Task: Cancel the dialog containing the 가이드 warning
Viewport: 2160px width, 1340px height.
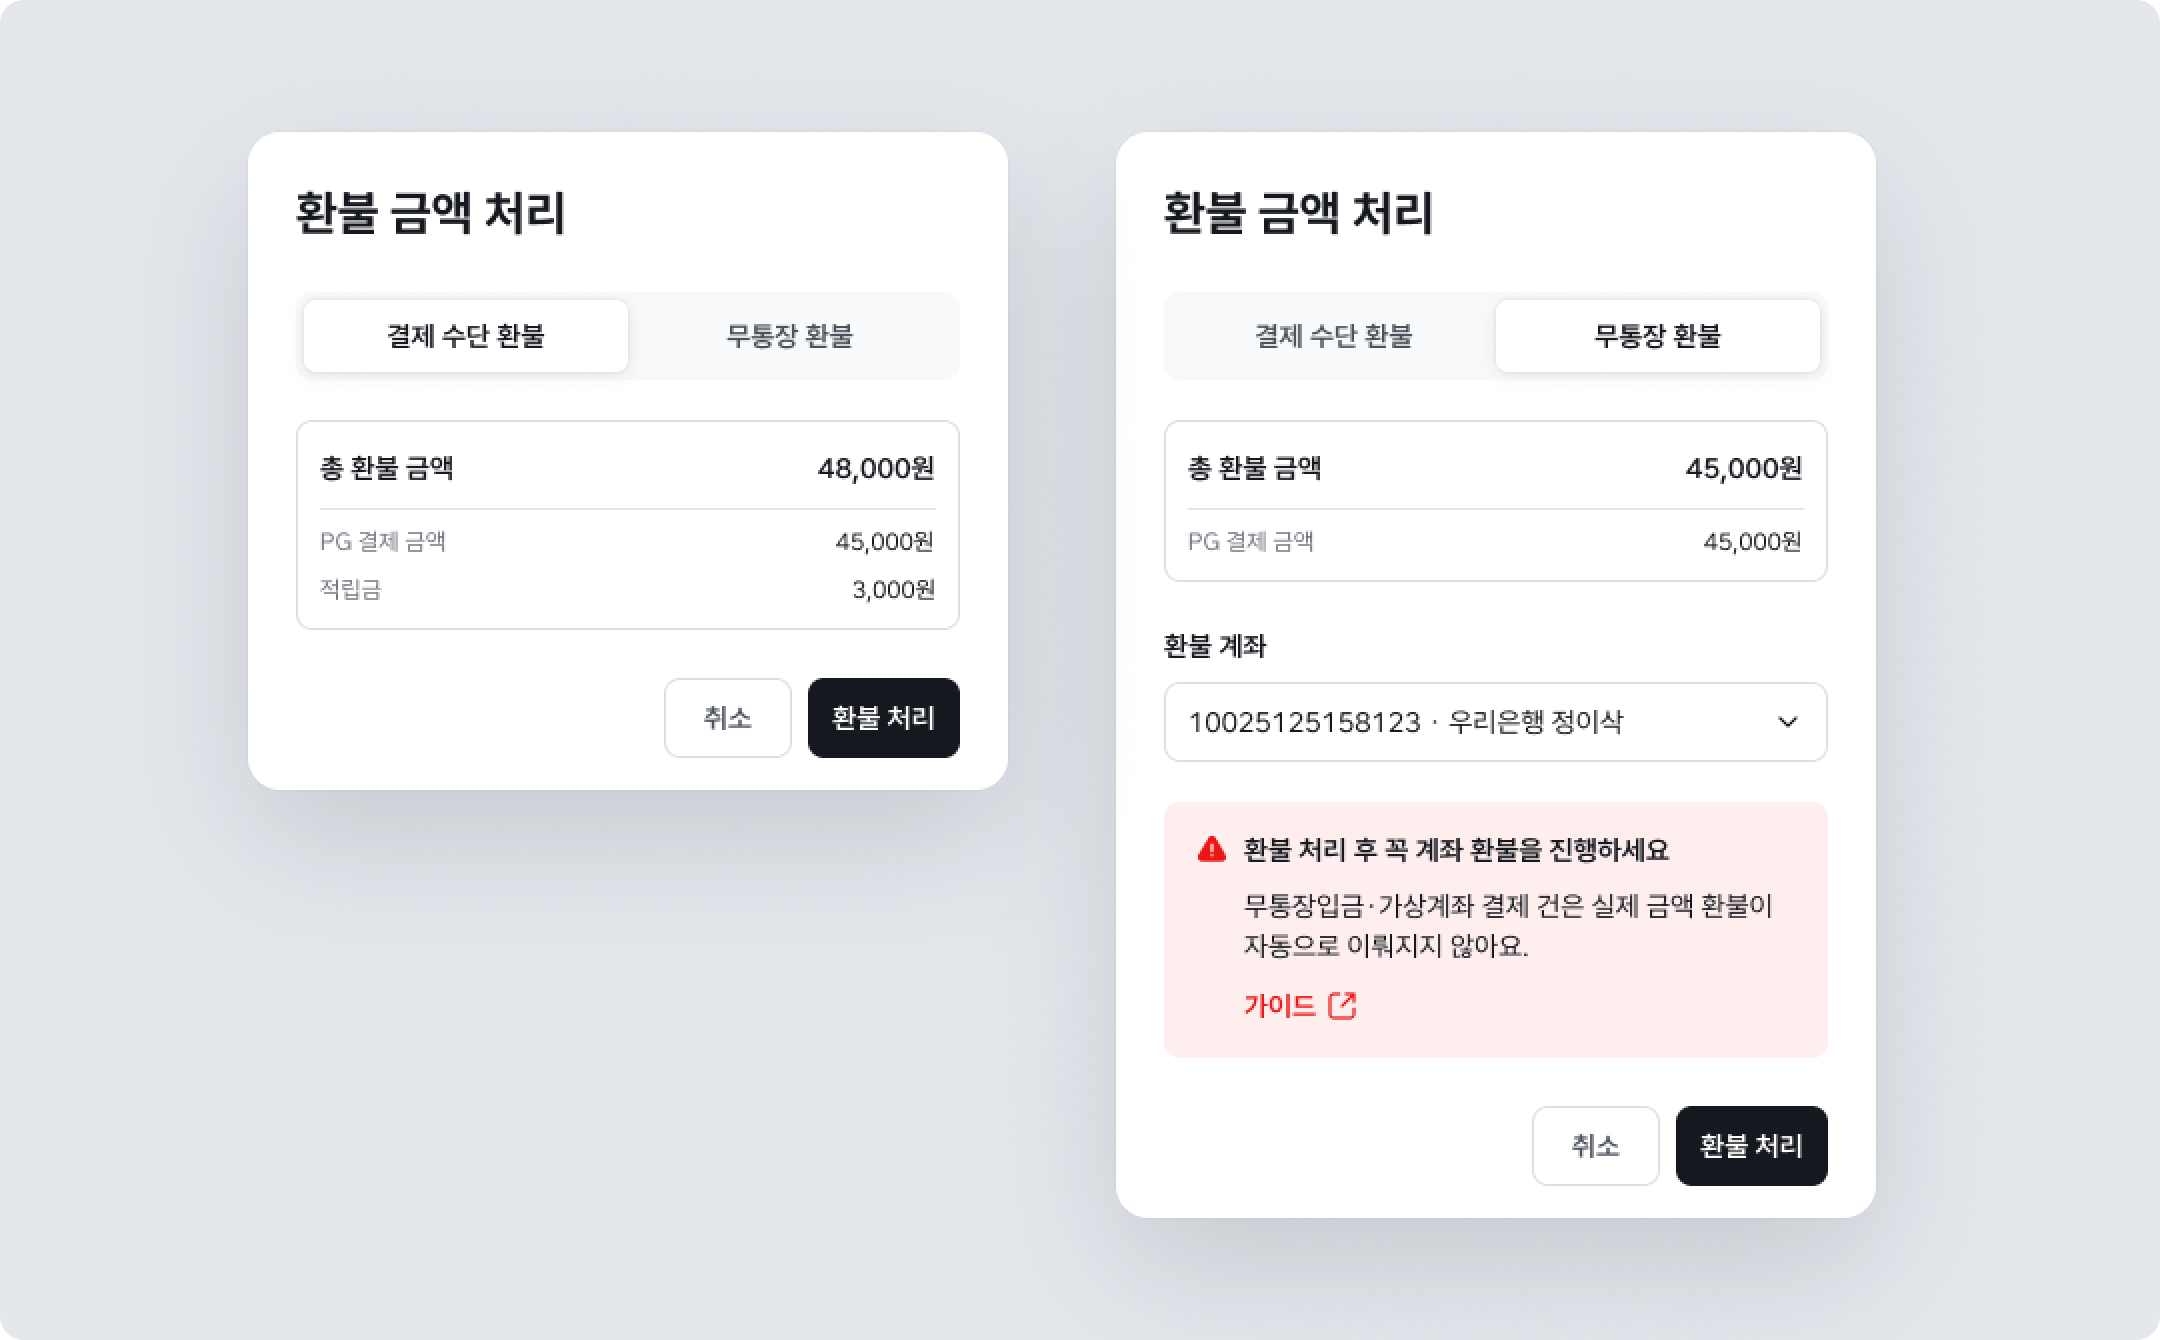Action: [1595, 1146]
